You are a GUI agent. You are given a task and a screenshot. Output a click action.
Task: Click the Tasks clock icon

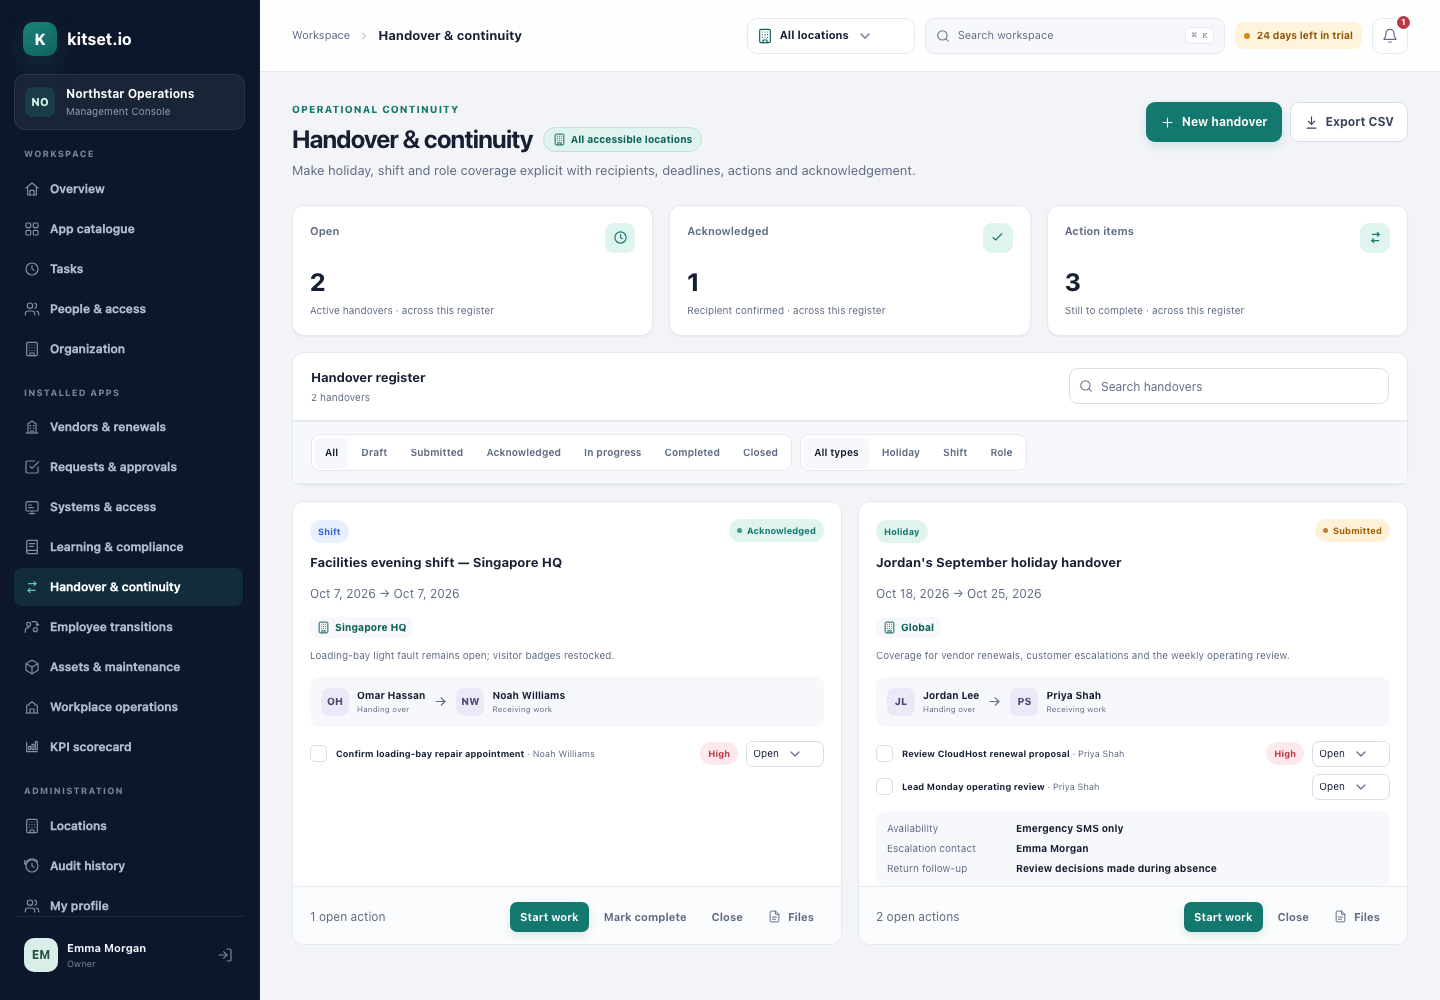(32, 269)
